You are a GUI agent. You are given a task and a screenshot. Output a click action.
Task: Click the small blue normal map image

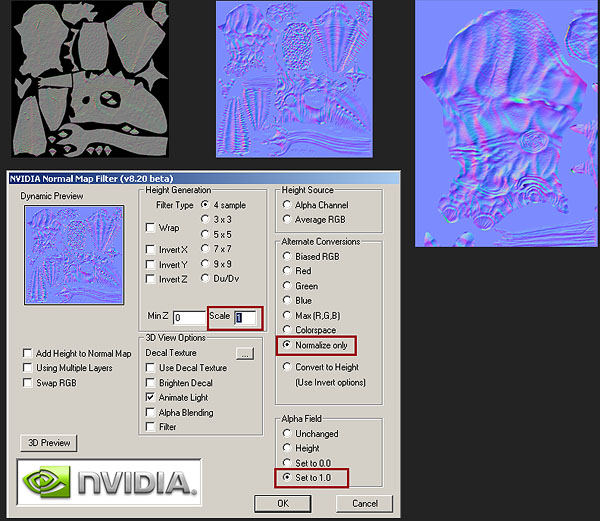click(294, 79)
